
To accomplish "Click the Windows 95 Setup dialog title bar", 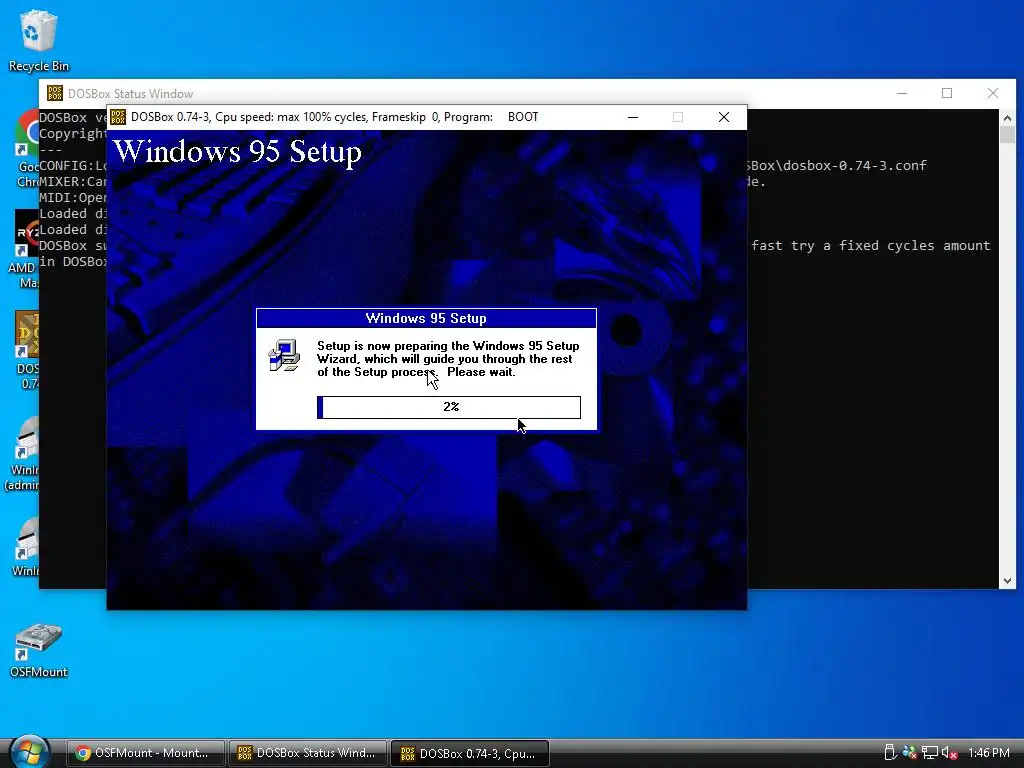I will tap(426, 318).
